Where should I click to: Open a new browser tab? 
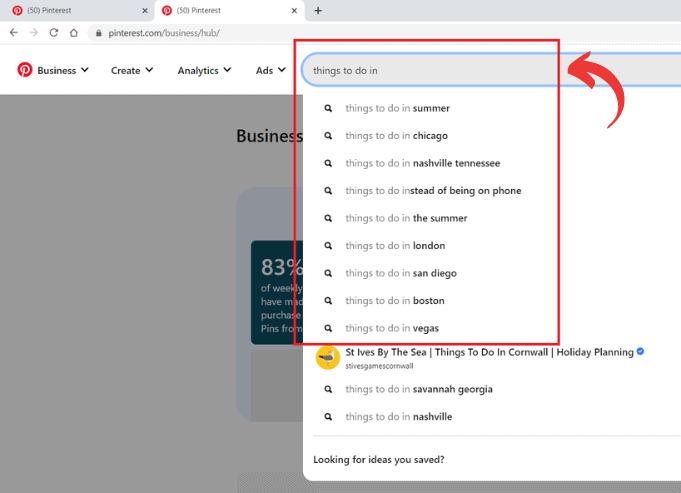318,10
